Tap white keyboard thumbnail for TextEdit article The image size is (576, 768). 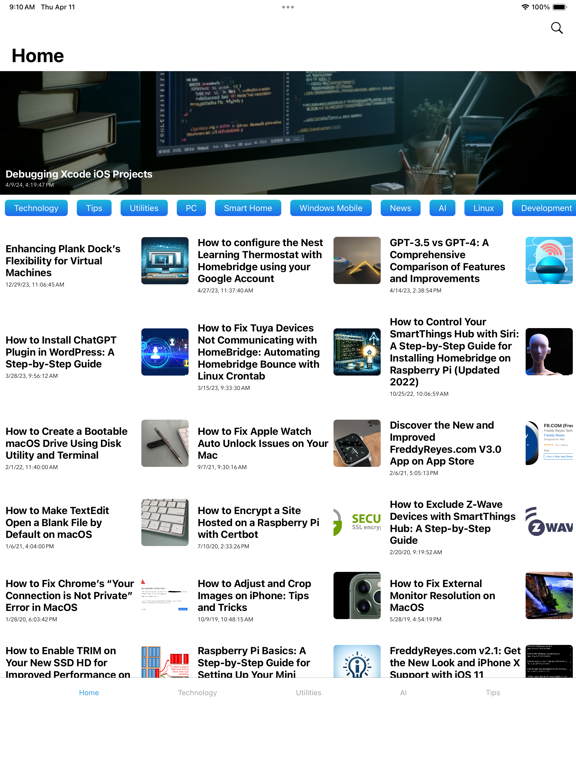pyautogui.click(x=165, y=522)
